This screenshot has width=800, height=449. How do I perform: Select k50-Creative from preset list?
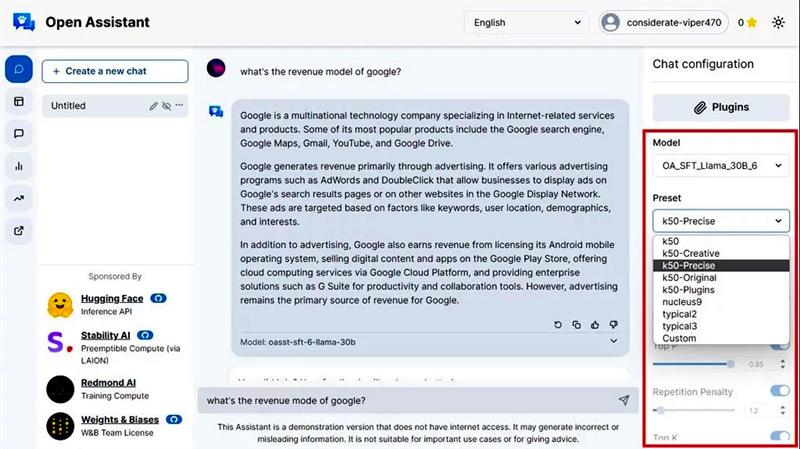coord(691,254)
